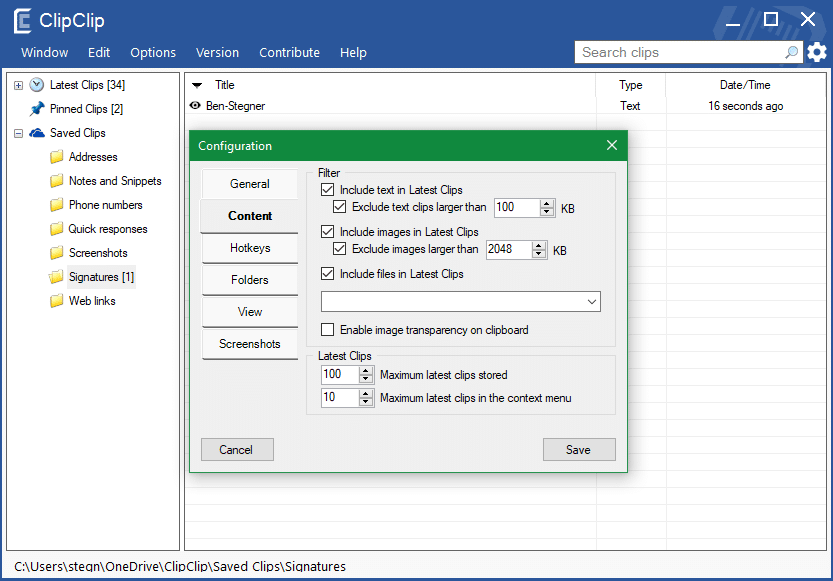Decrease text clip size limit stepper
The height and width of the screenshot is (581, 833).
coord(547,212)
